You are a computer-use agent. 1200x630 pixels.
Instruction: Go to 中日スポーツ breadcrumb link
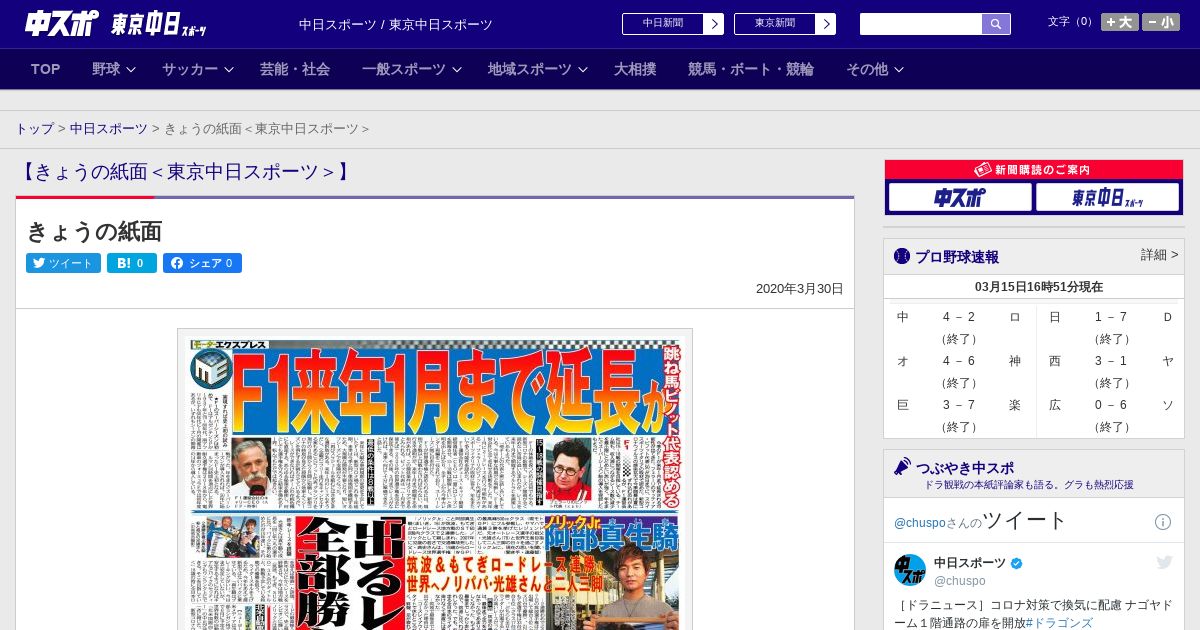pyautogui.click(x=108, y=129)
